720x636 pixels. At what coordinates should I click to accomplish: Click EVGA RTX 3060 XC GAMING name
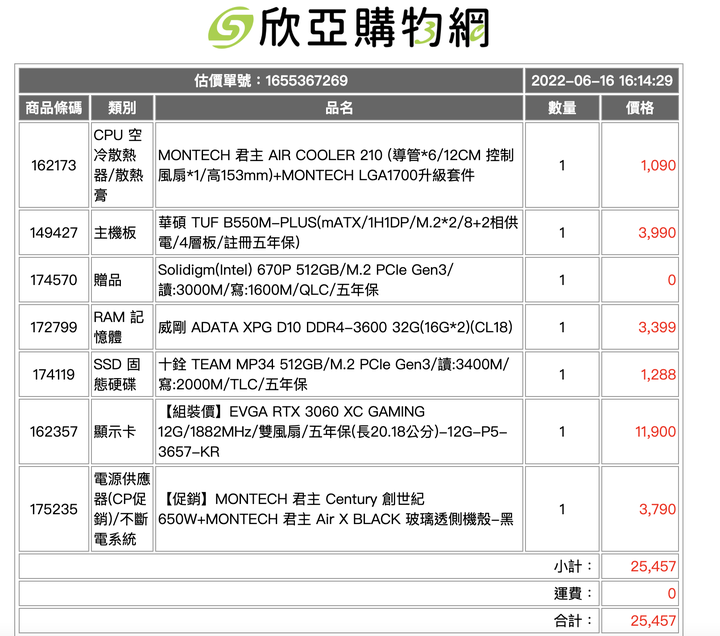point(332,432)
